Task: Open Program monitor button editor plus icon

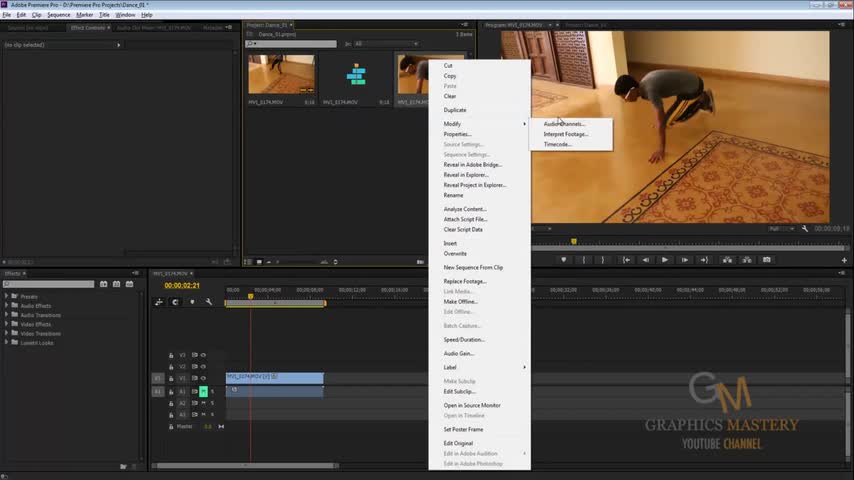Action: (x=844, y=260)
